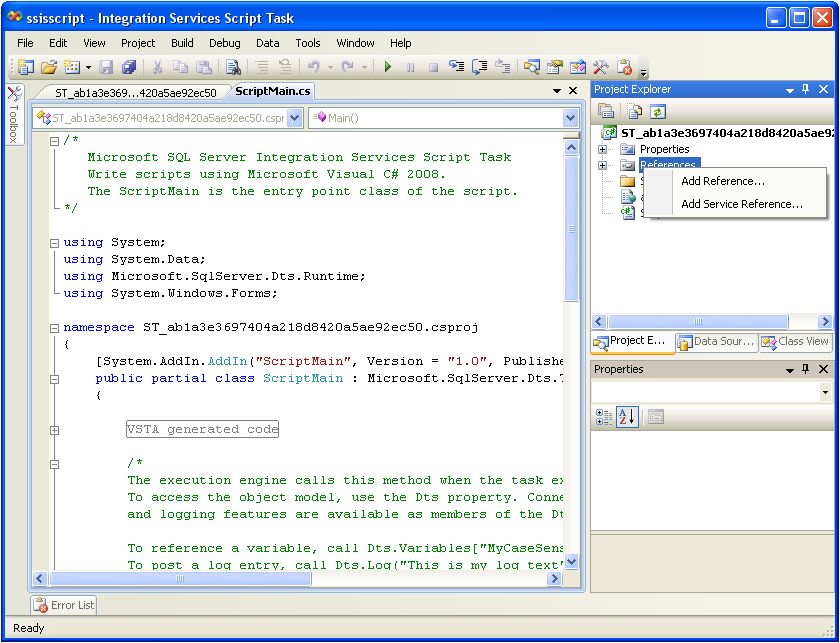Click the Save All toolbar icon
The image size is (840, 643).
(x=129, y=67)
